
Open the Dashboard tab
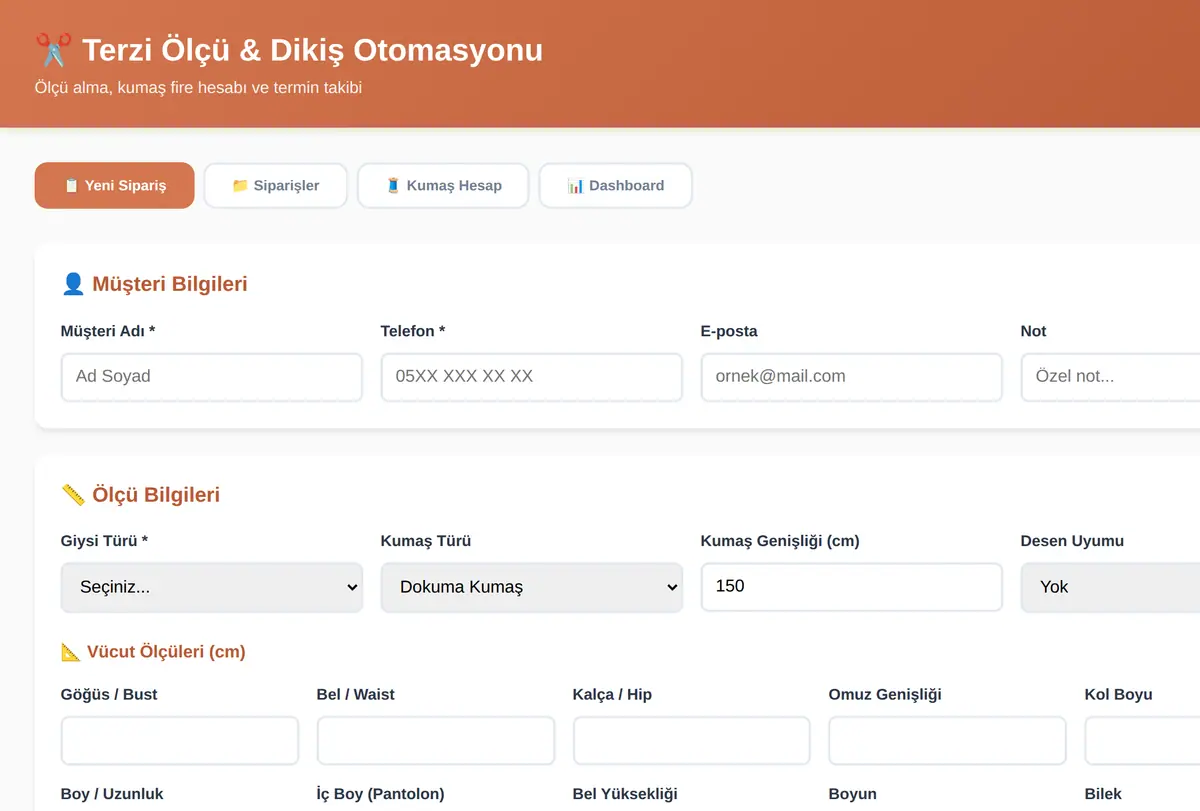[616, 186]
